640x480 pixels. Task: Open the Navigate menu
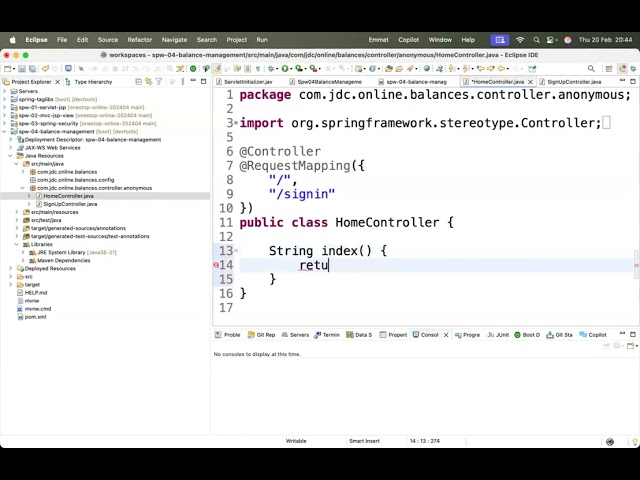174,40
